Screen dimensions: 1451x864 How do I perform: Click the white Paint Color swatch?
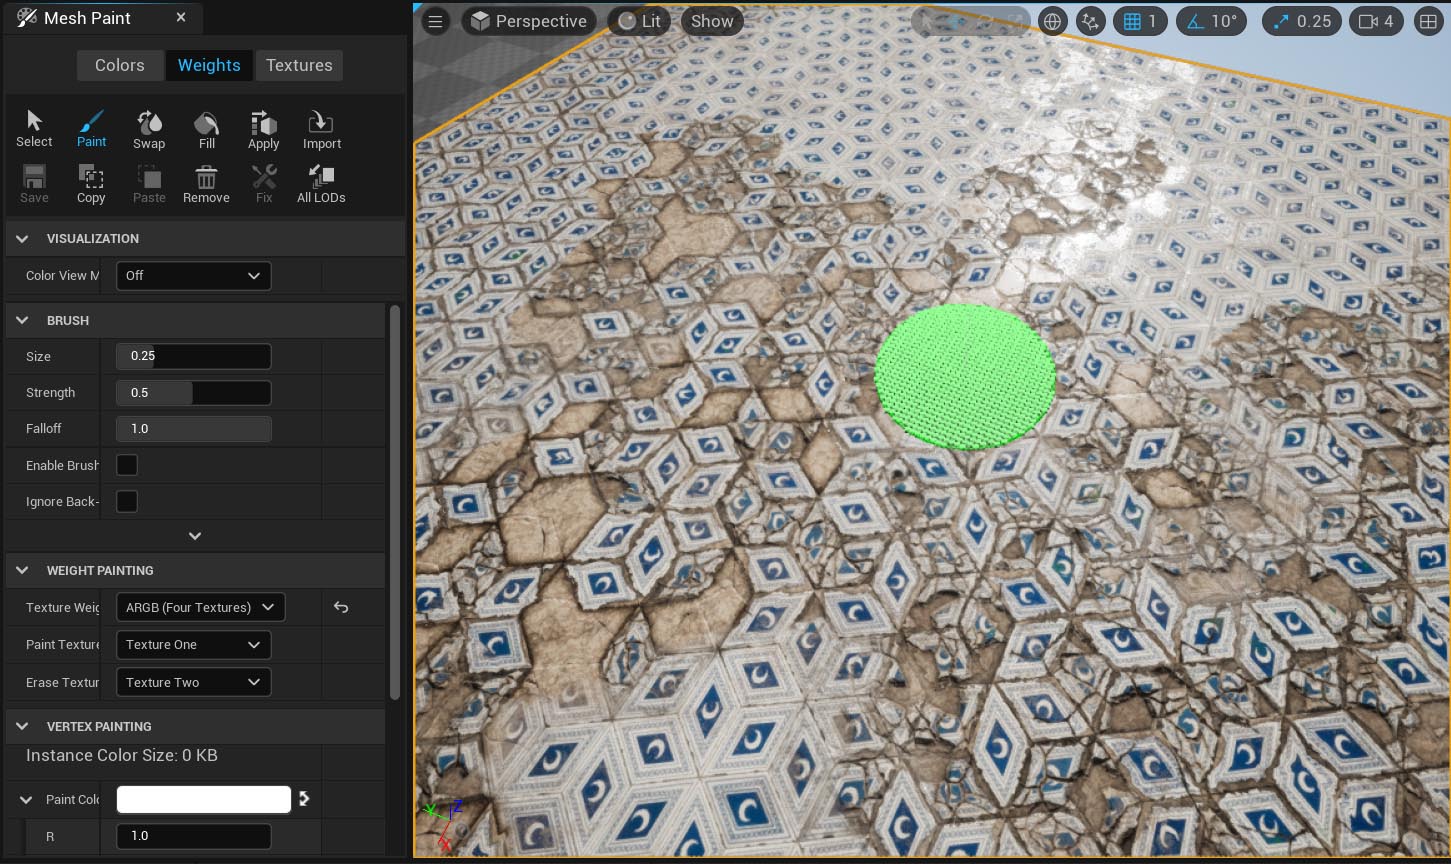click(203, 799)
